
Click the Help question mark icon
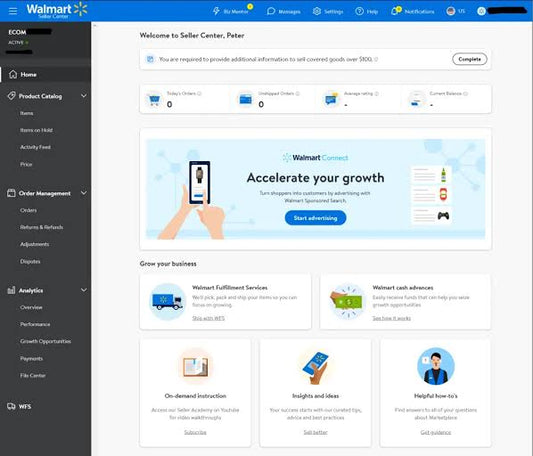tap(359, 11)
